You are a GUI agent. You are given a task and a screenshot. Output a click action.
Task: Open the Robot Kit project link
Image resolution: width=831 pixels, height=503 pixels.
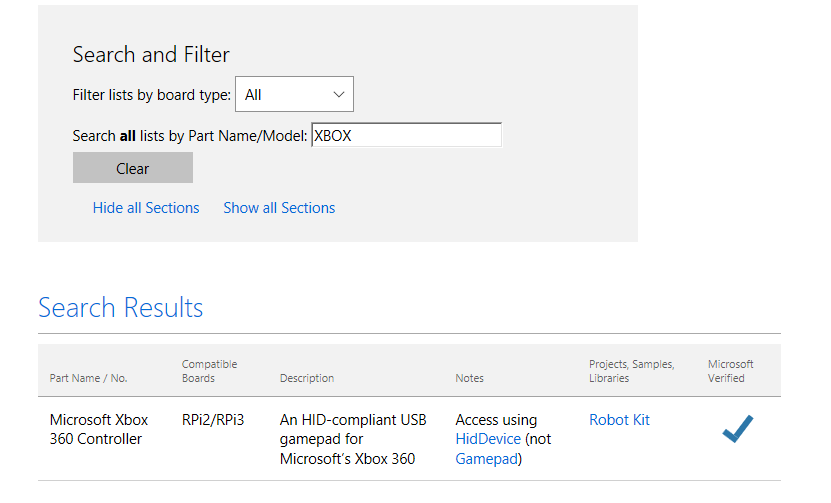click(x=619, y=420)
